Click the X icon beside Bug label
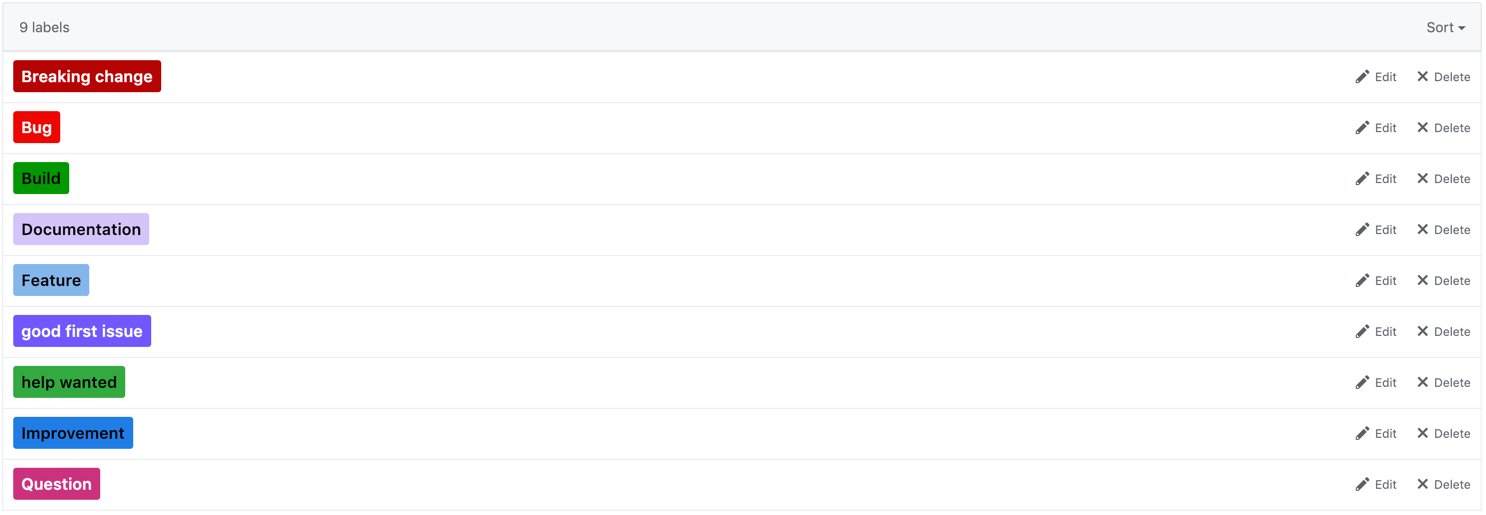The image size is (1486, 515). pos(1422,128)
